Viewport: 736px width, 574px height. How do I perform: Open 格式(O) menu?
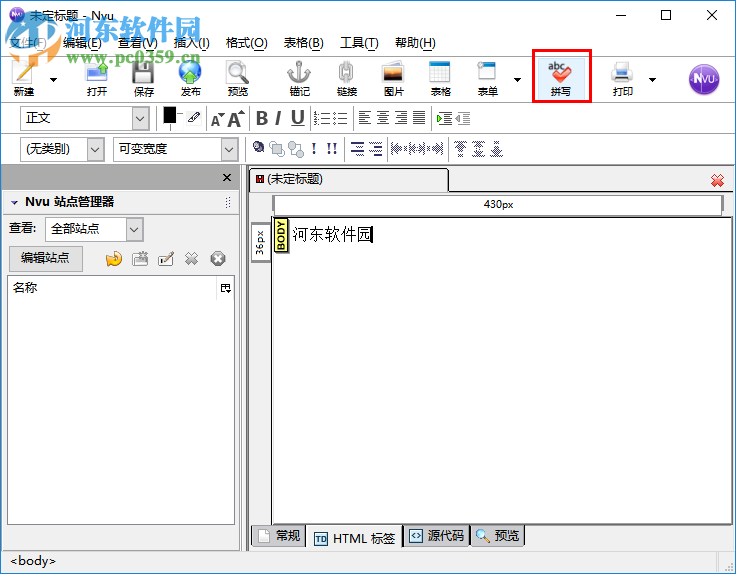click(246, 43)
